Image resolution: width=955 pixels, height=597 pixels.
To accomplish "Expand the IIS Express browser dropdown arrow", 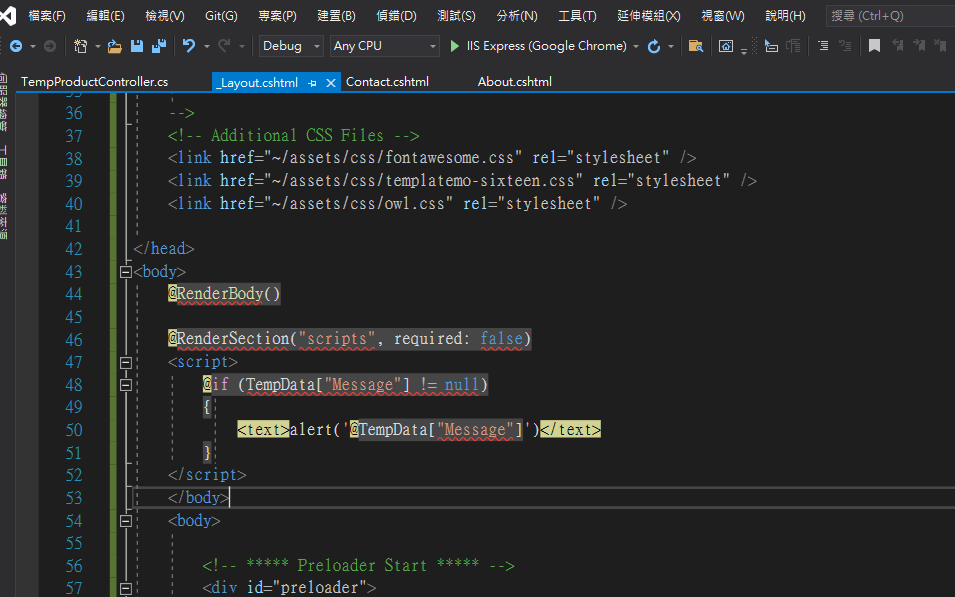I will pos(636,46).
